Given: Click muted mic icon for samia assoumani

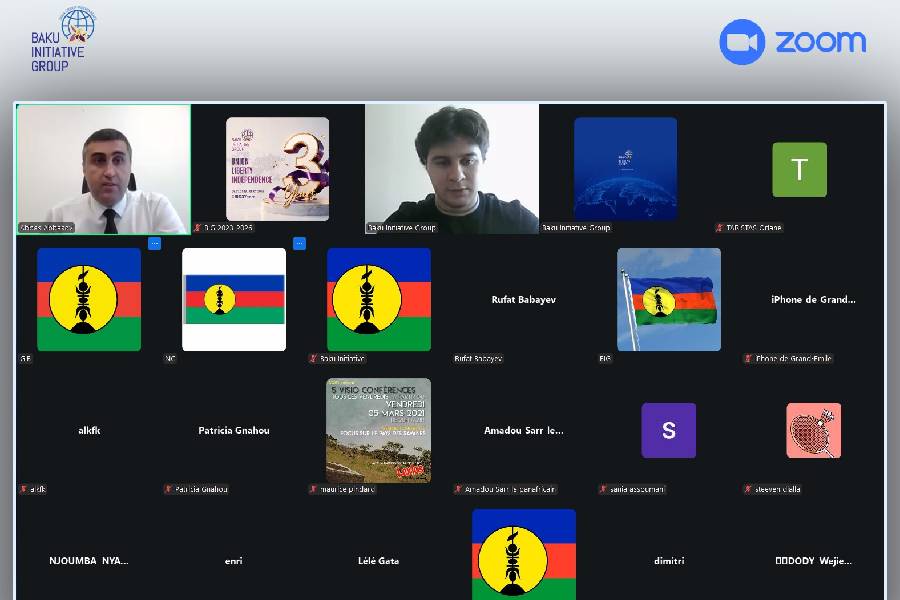Looking at the screenshot, I should [603, 489].
